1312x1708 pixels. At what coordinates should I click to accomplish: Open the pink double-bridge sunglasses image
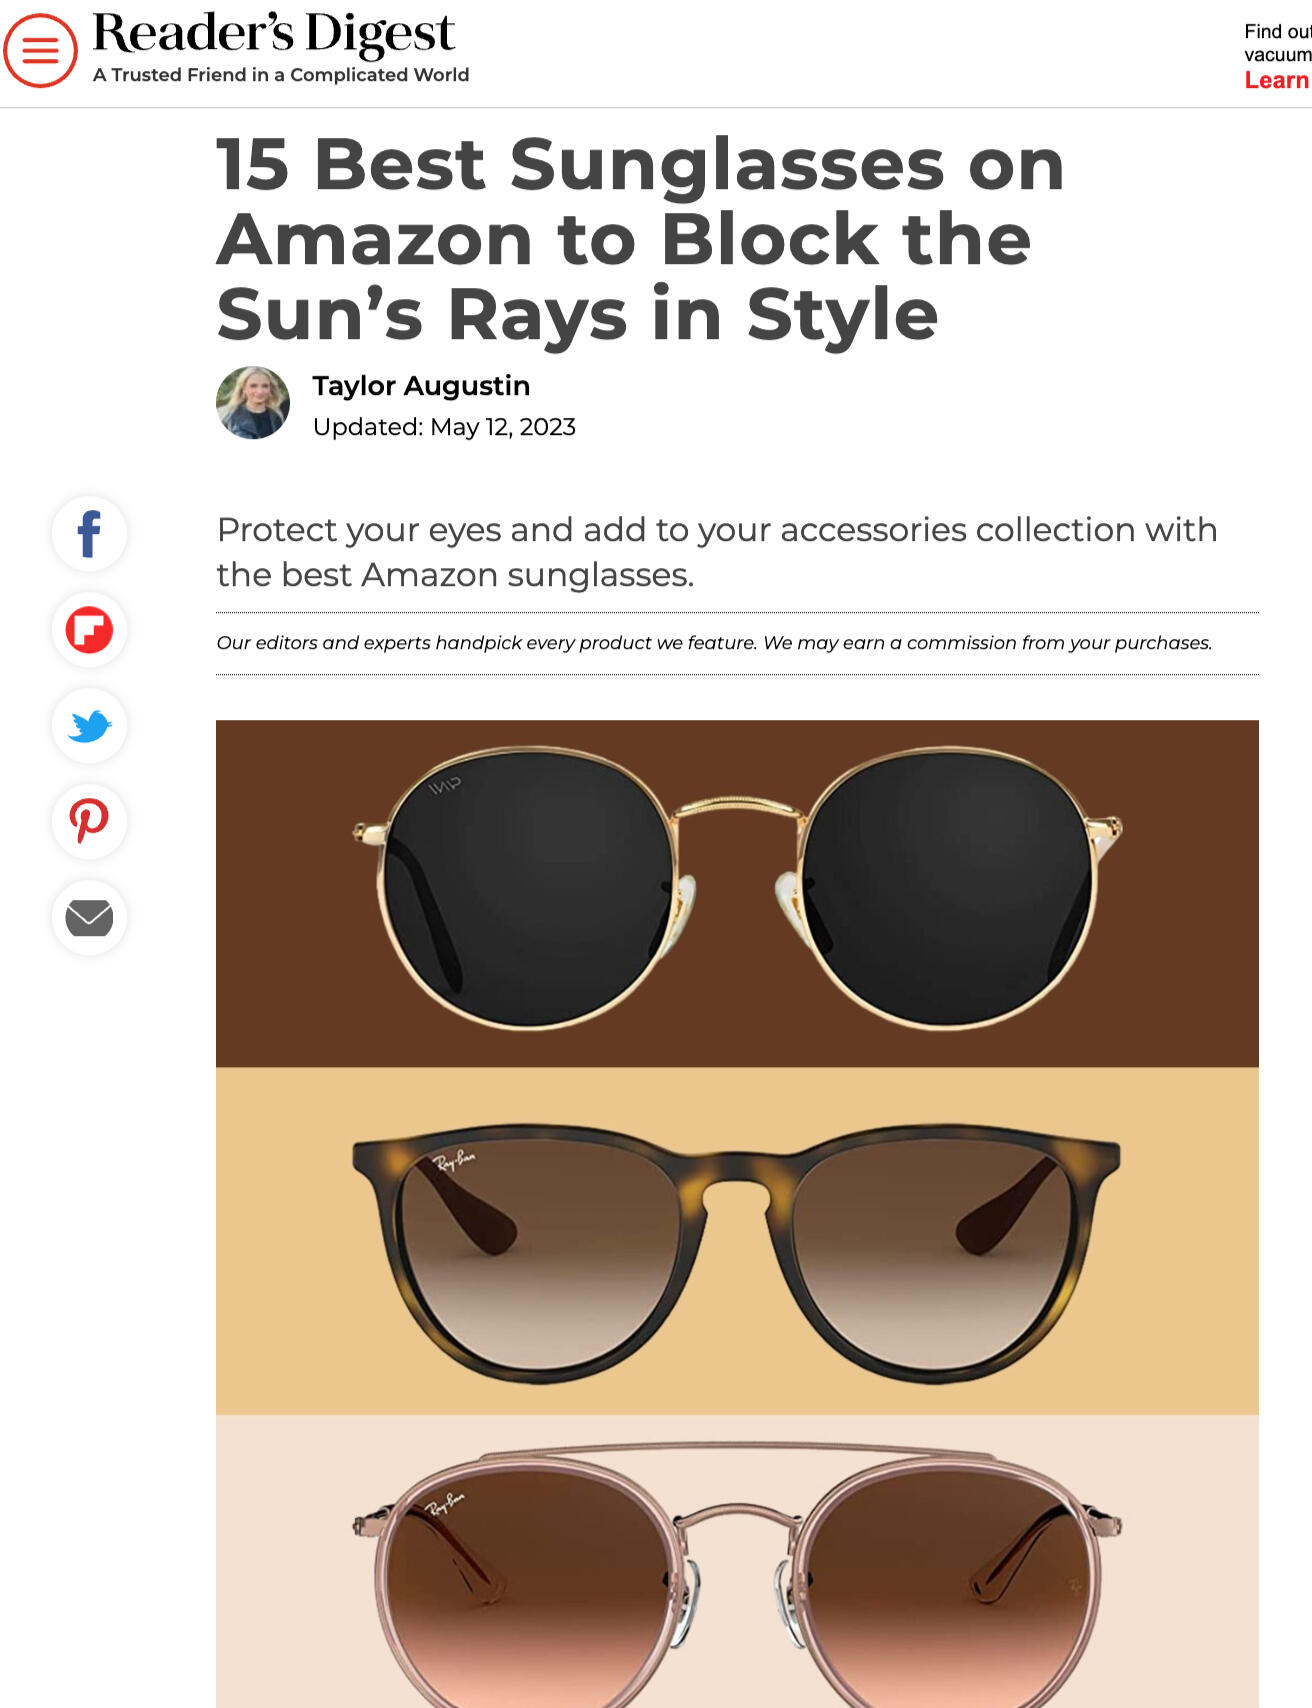pyautogui.click(x=737, y=1561)
